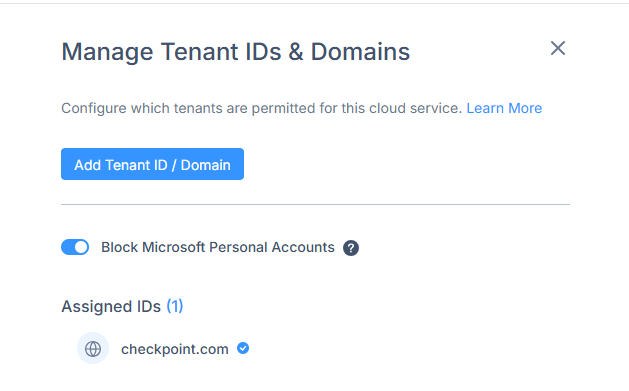Click the blue verified badge after checkpoint.com
The height and width of the screenshot is (391, 629).
coord(243,348)
